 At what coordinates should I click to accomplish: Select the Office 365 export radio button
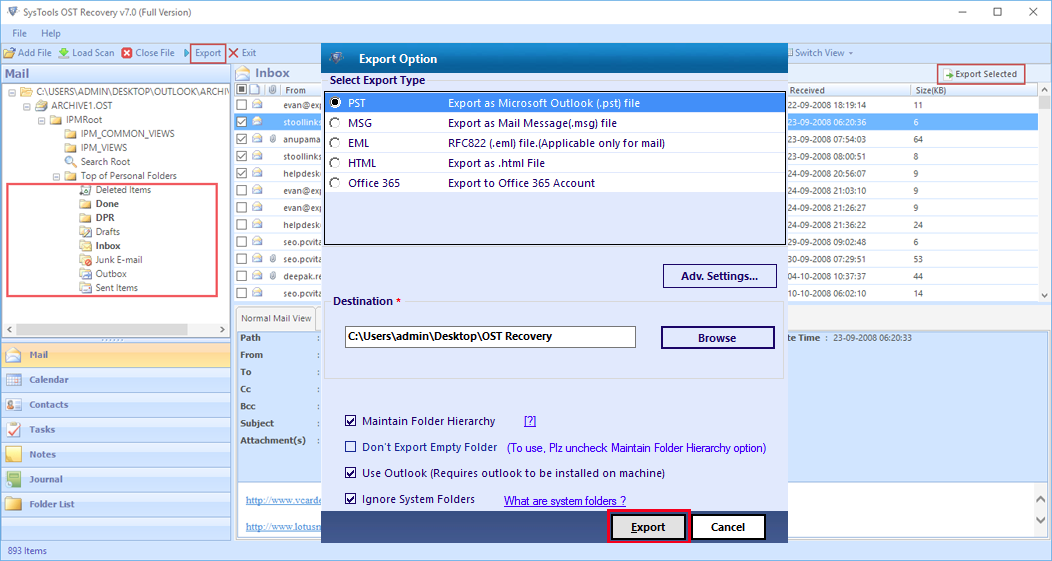[335, 183]
